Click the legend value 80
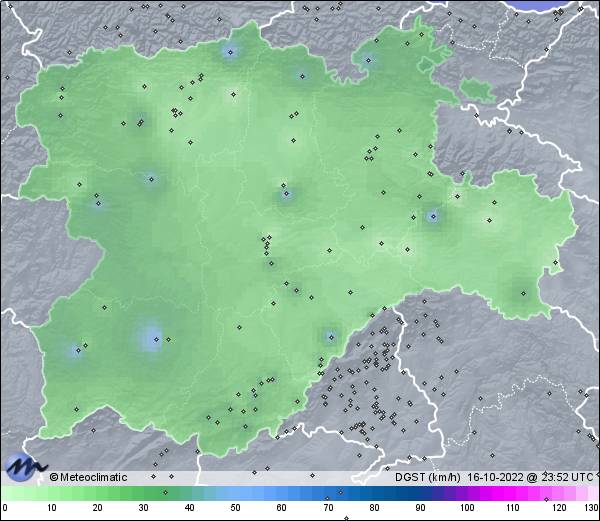This screenshot has height=521, width=600. (x=374, y=508)
